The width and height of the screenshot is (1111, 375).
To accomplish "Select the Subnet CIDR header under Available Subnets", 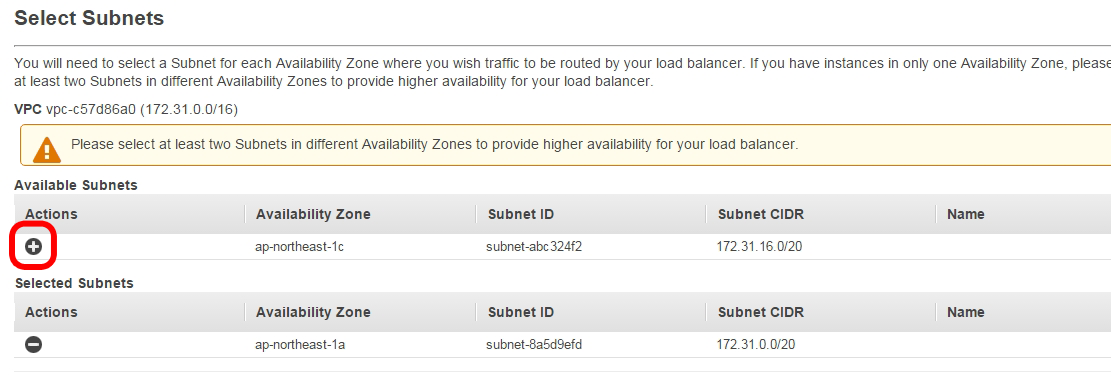I will (x=761, y=214).
